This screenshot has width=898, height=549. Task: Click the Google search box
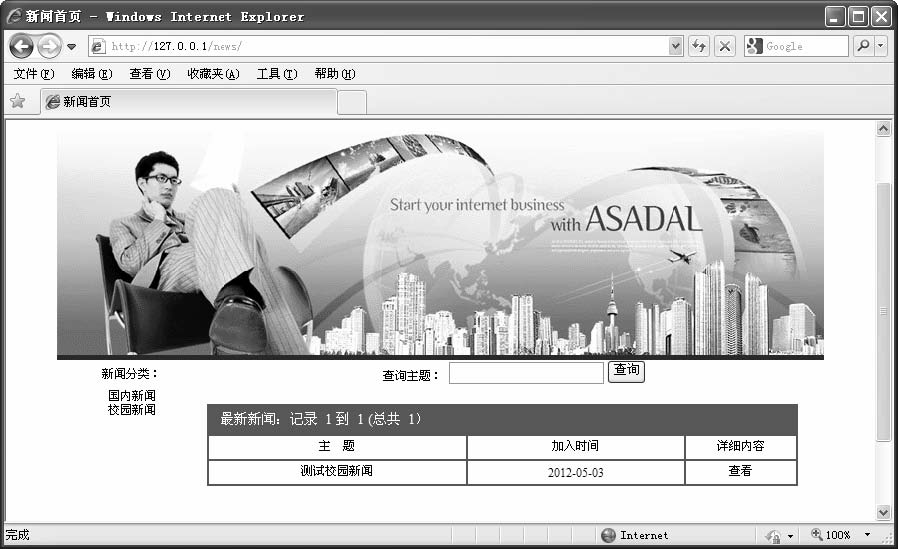tap(796, 46)
